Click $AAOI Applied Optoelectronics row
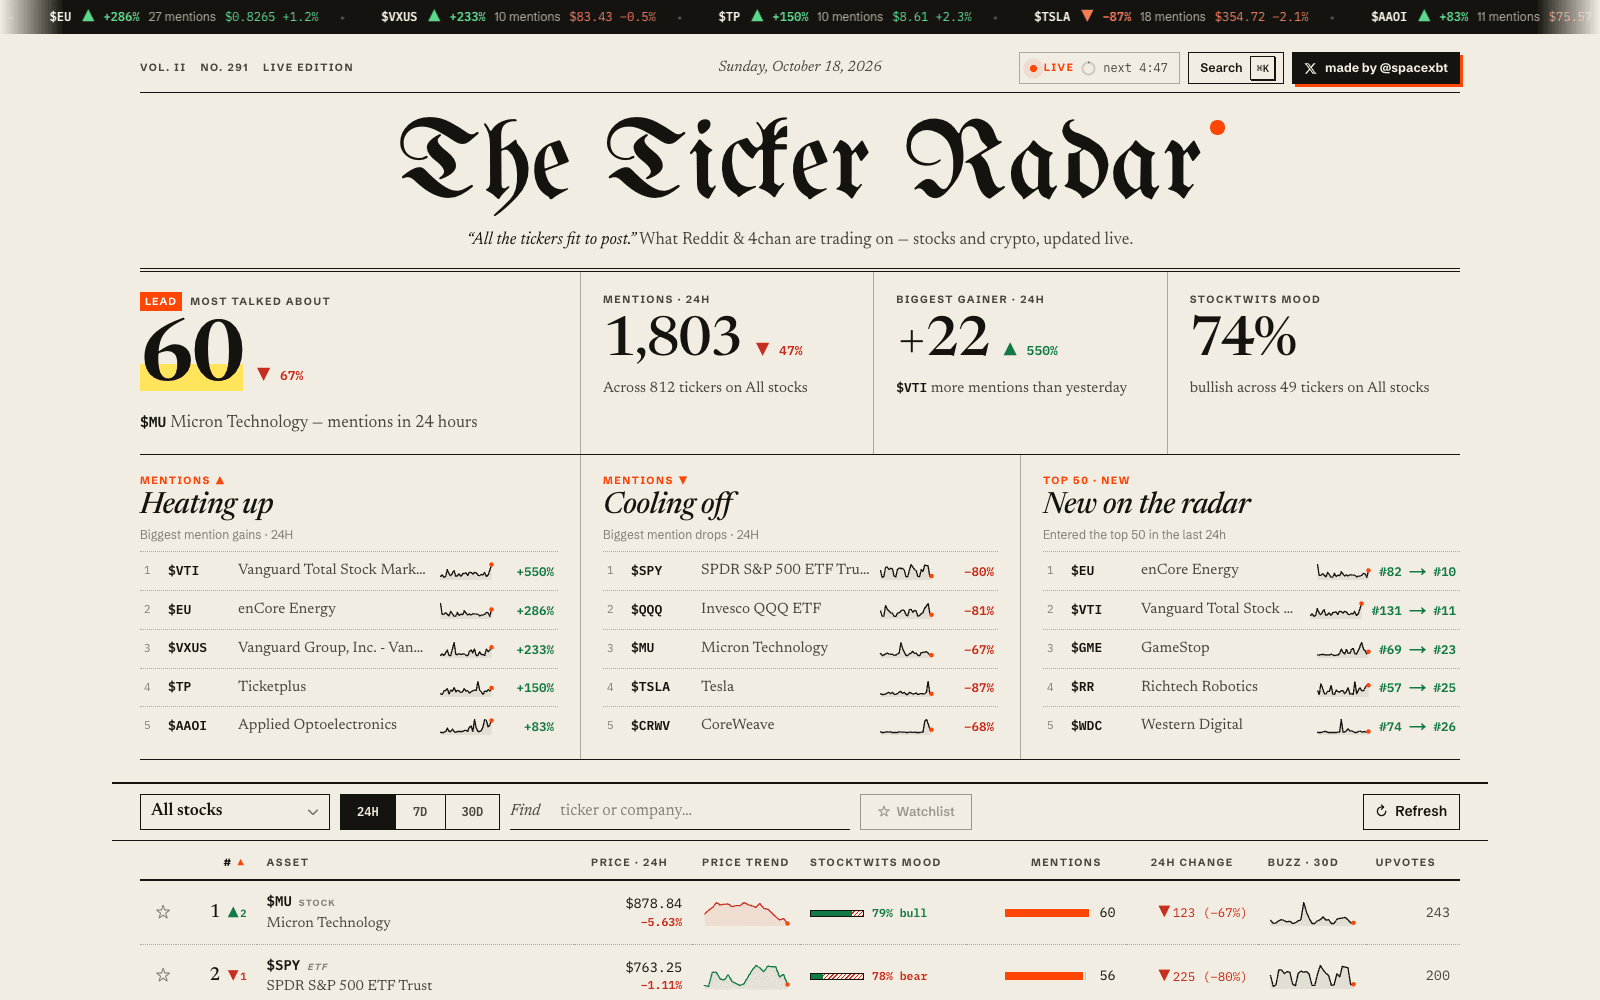This screenshot has height=1000, width=1600. click(349, 726)
